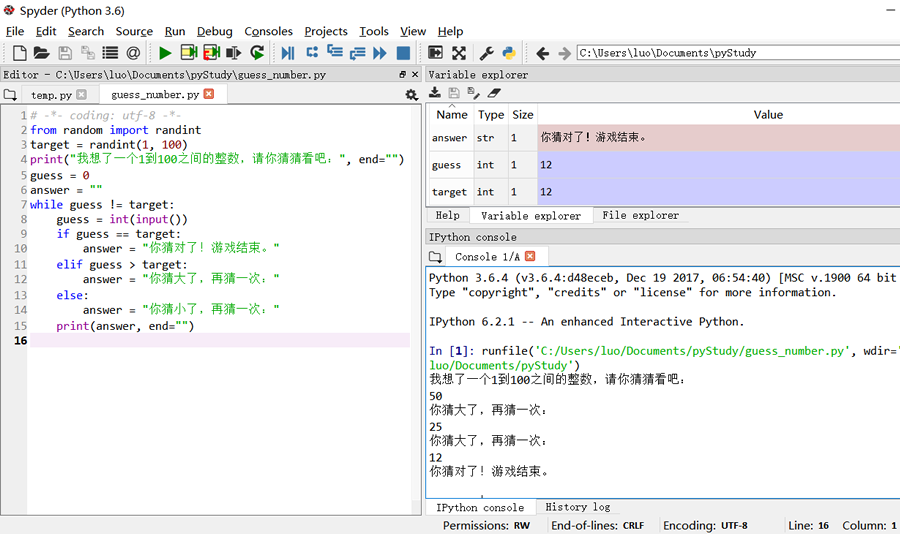Close the Console 1/A tab
The height and width of the screenshot is (534, 900).
click(530, 256)
